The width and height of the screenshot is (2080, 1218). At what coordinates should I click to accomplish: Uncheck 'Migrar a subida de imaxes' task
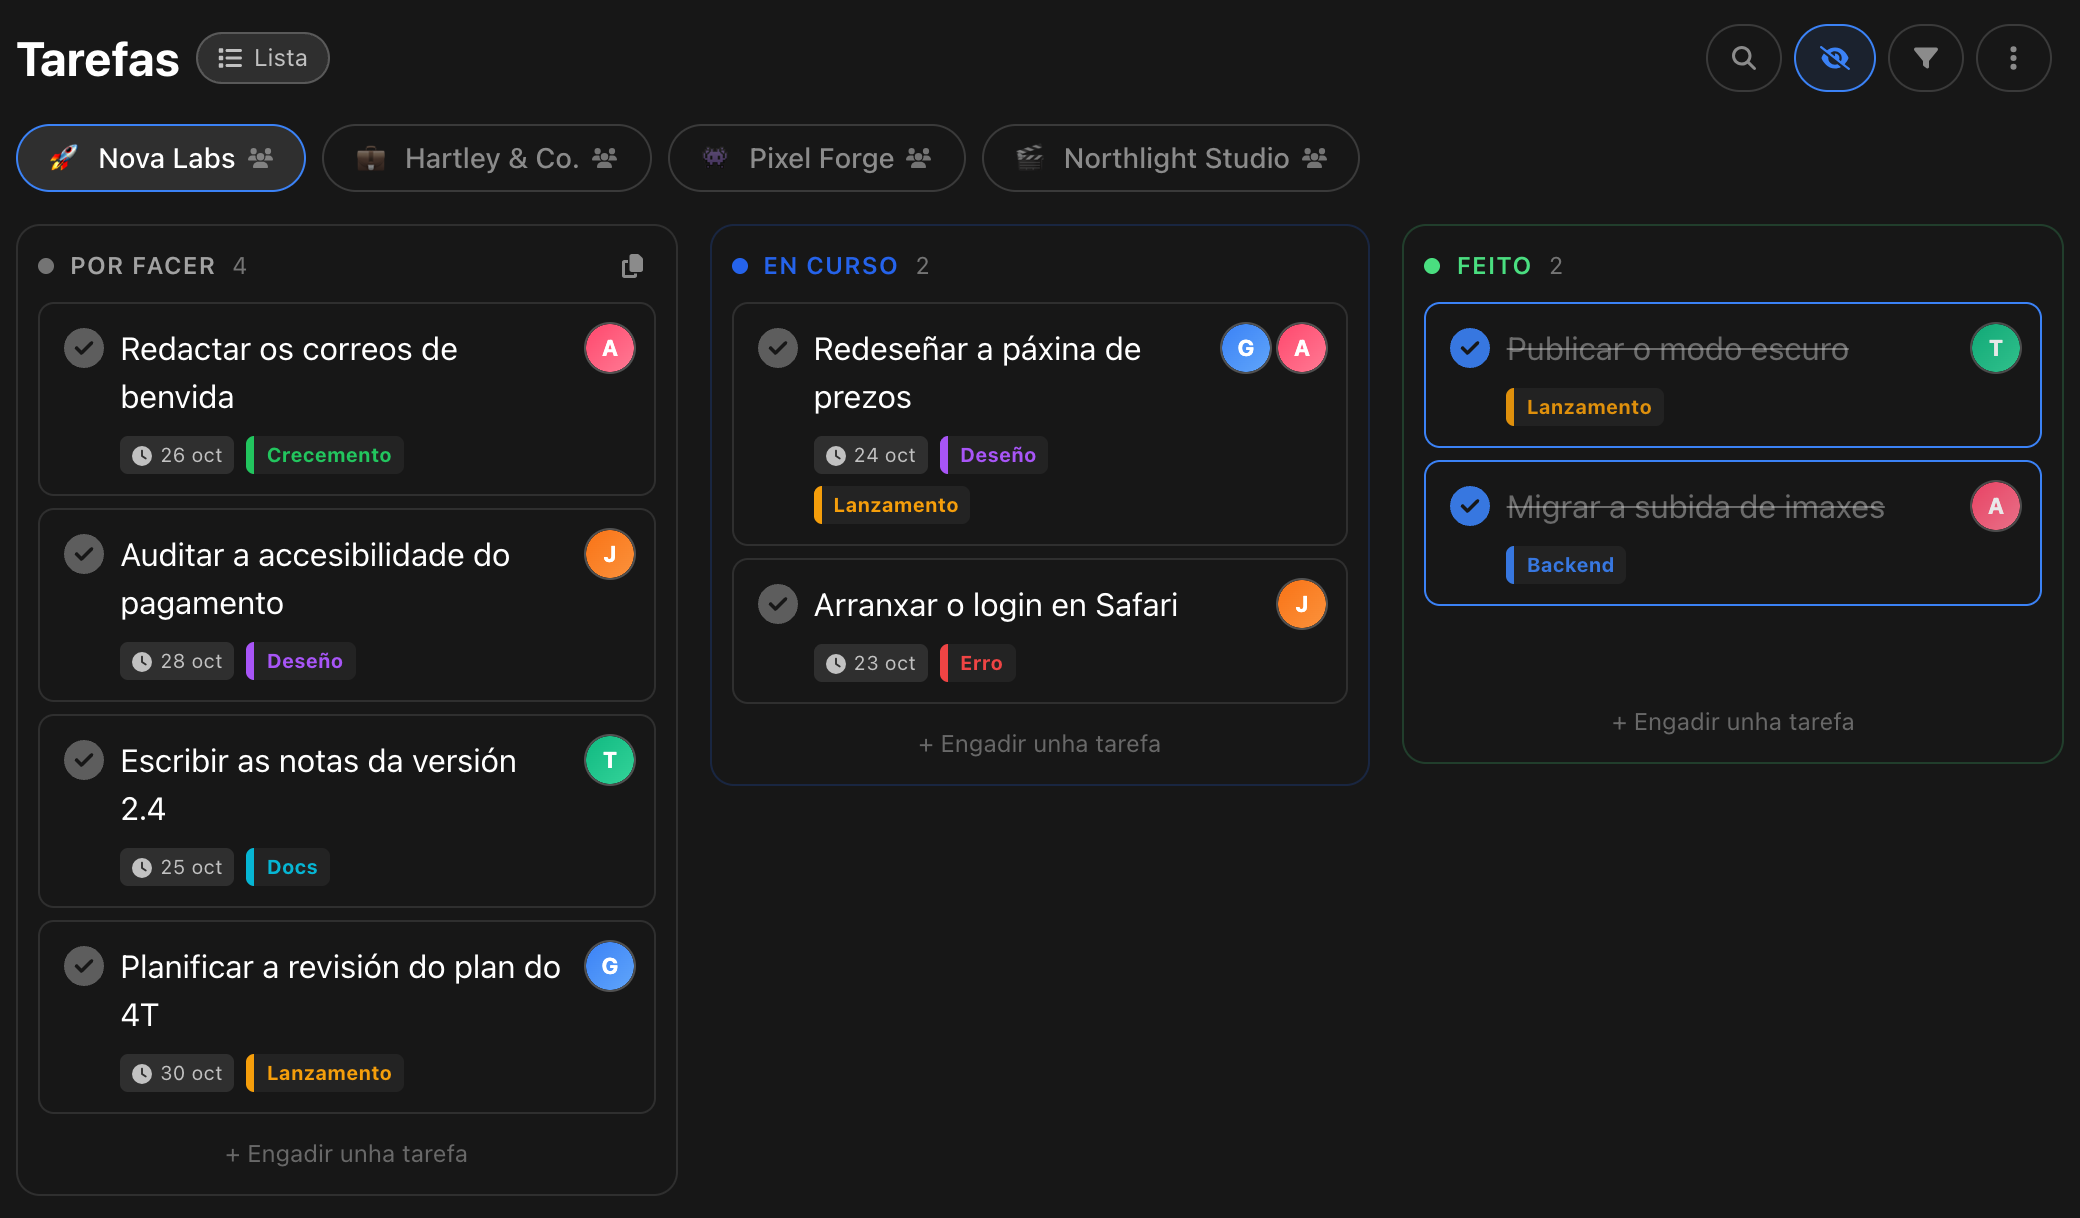[1470, 506]
